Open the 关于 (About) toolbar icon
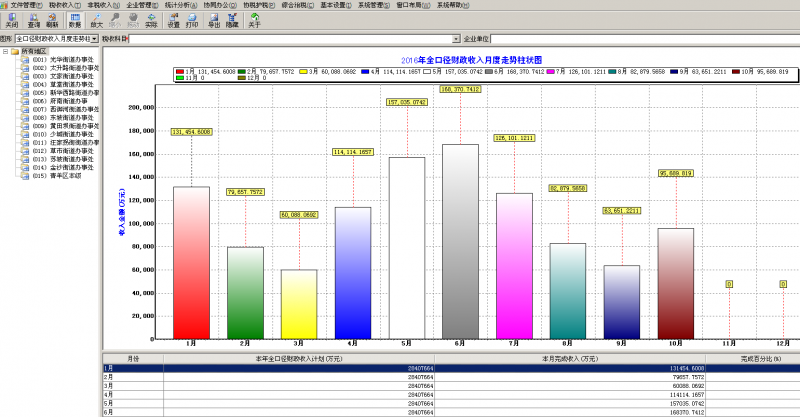The image size is (800, 417). point(254,21)
